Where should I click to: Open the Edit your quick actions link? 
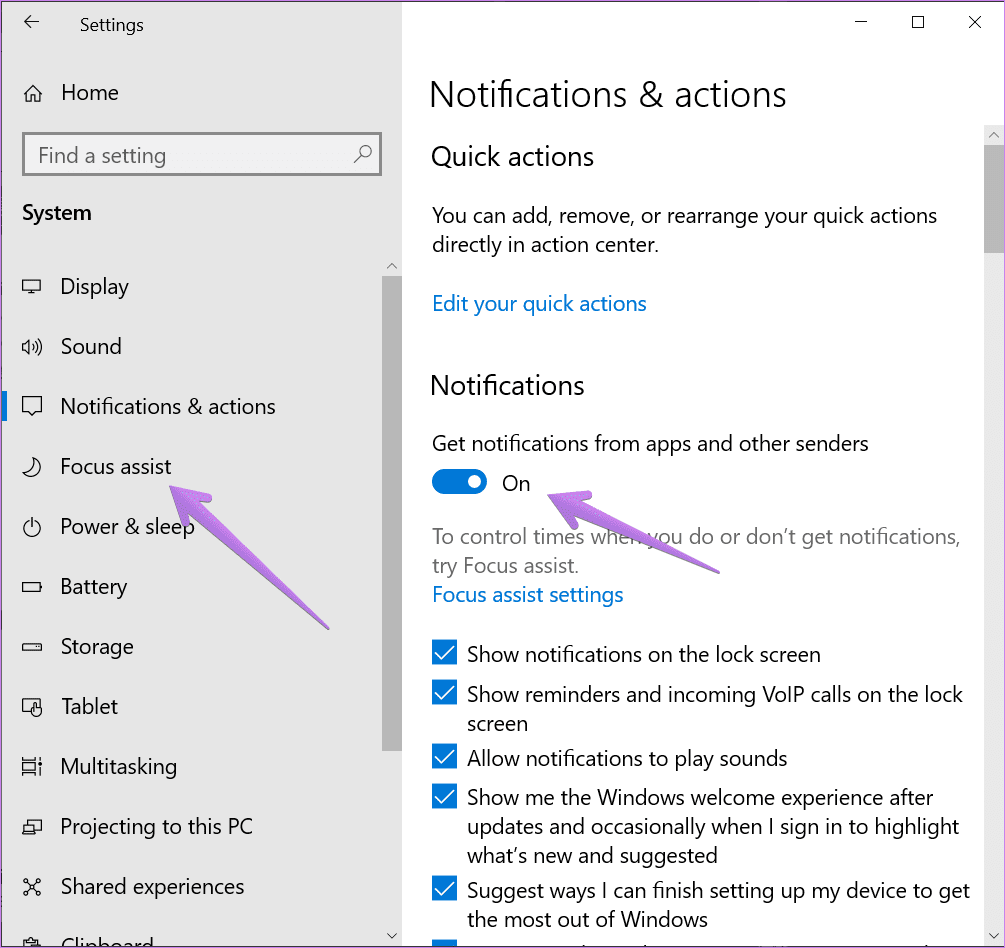(539, 304)
